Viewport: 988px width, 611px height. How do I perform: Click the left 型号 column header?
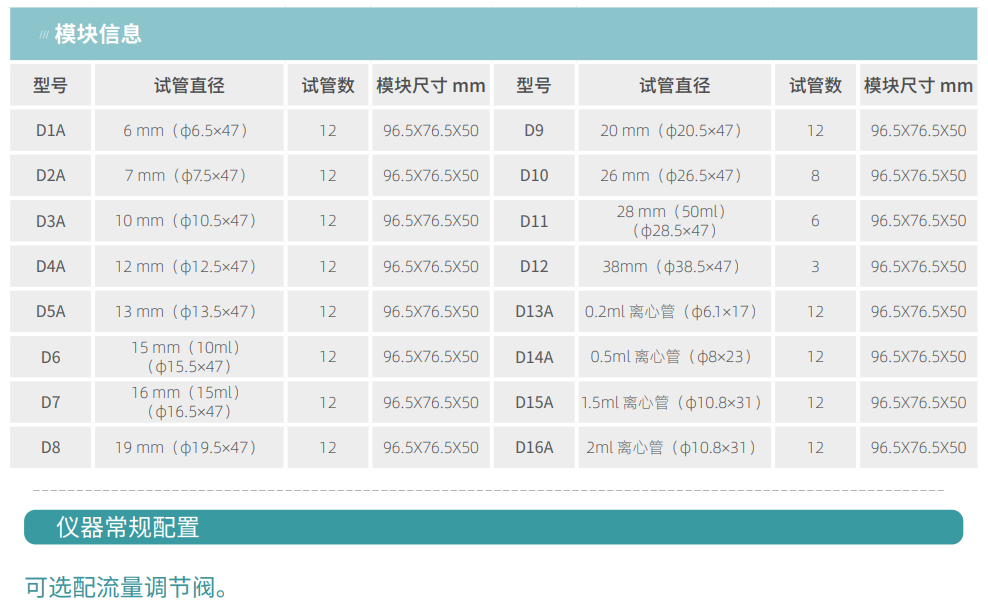point(50,85)
